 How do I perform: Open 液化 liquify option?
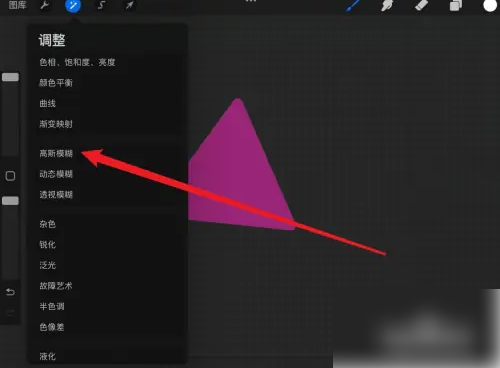coord(47,356)
